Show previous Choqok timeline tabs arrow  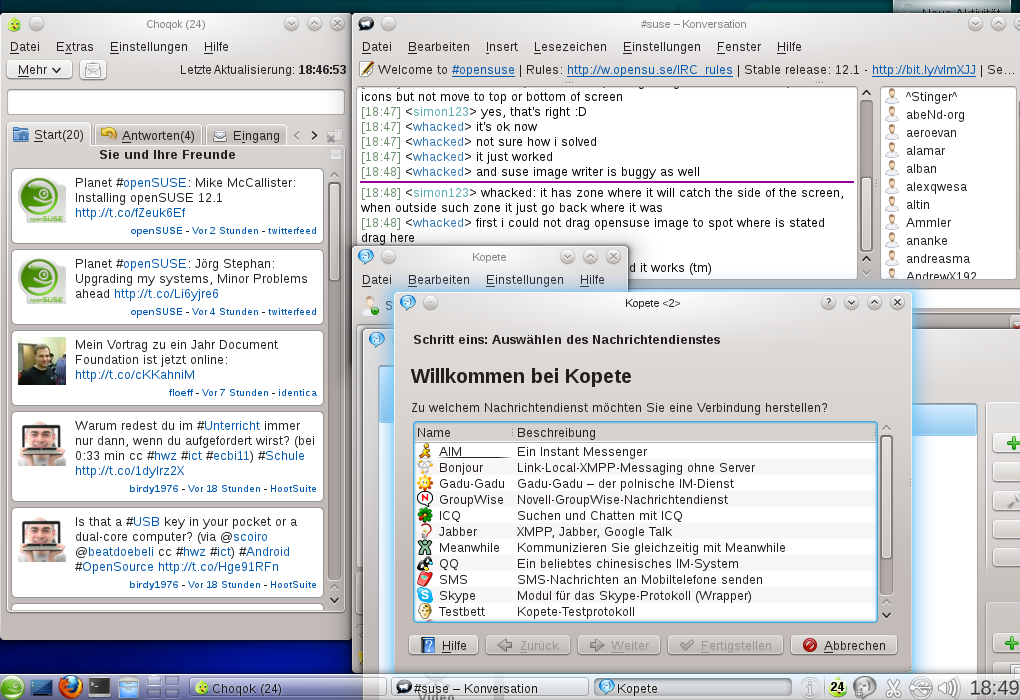[x=297, y=135]
